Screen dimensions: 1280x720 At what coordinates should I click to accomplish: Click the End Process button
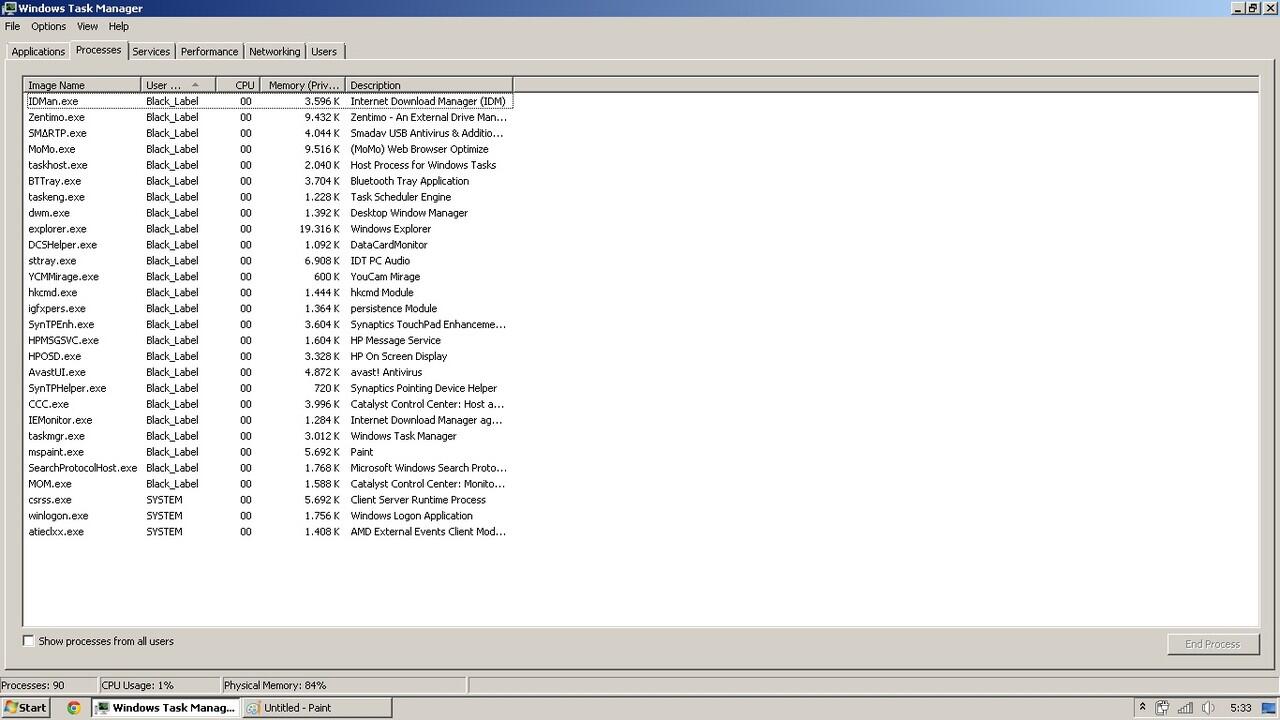(x=1213, y=644)
